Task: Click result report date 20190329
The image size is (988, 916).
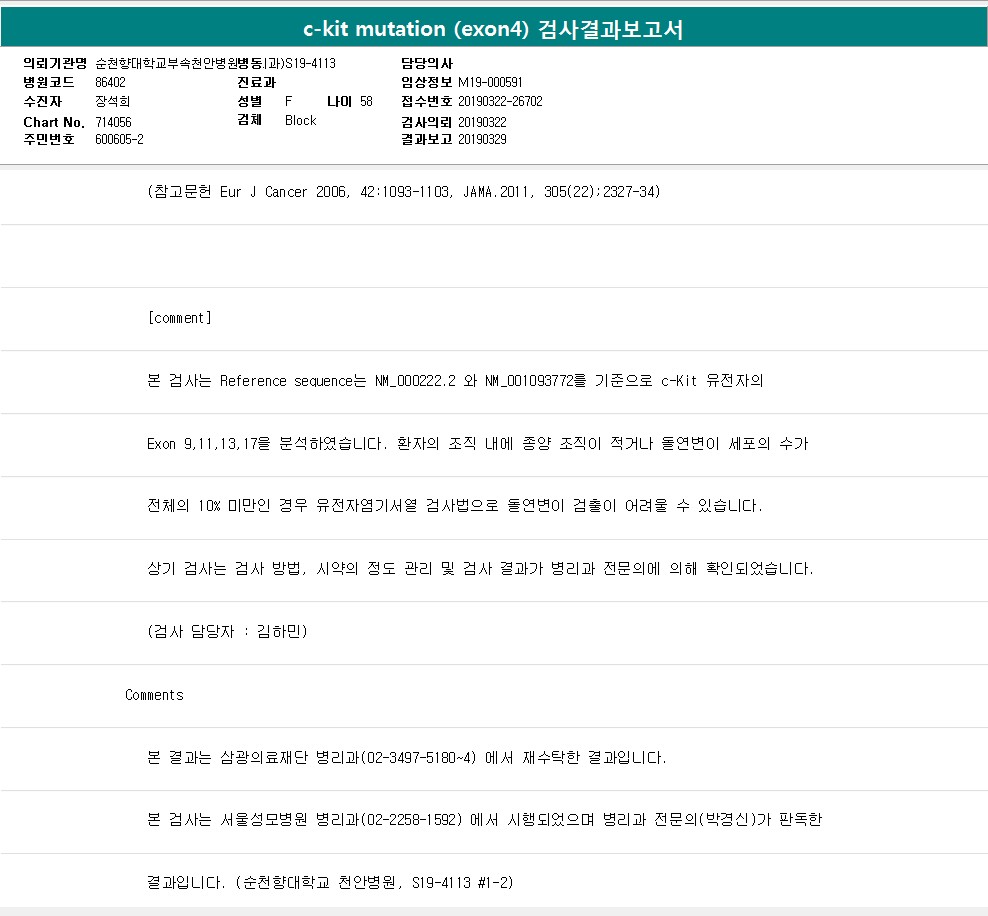Action: coord(482,139)
